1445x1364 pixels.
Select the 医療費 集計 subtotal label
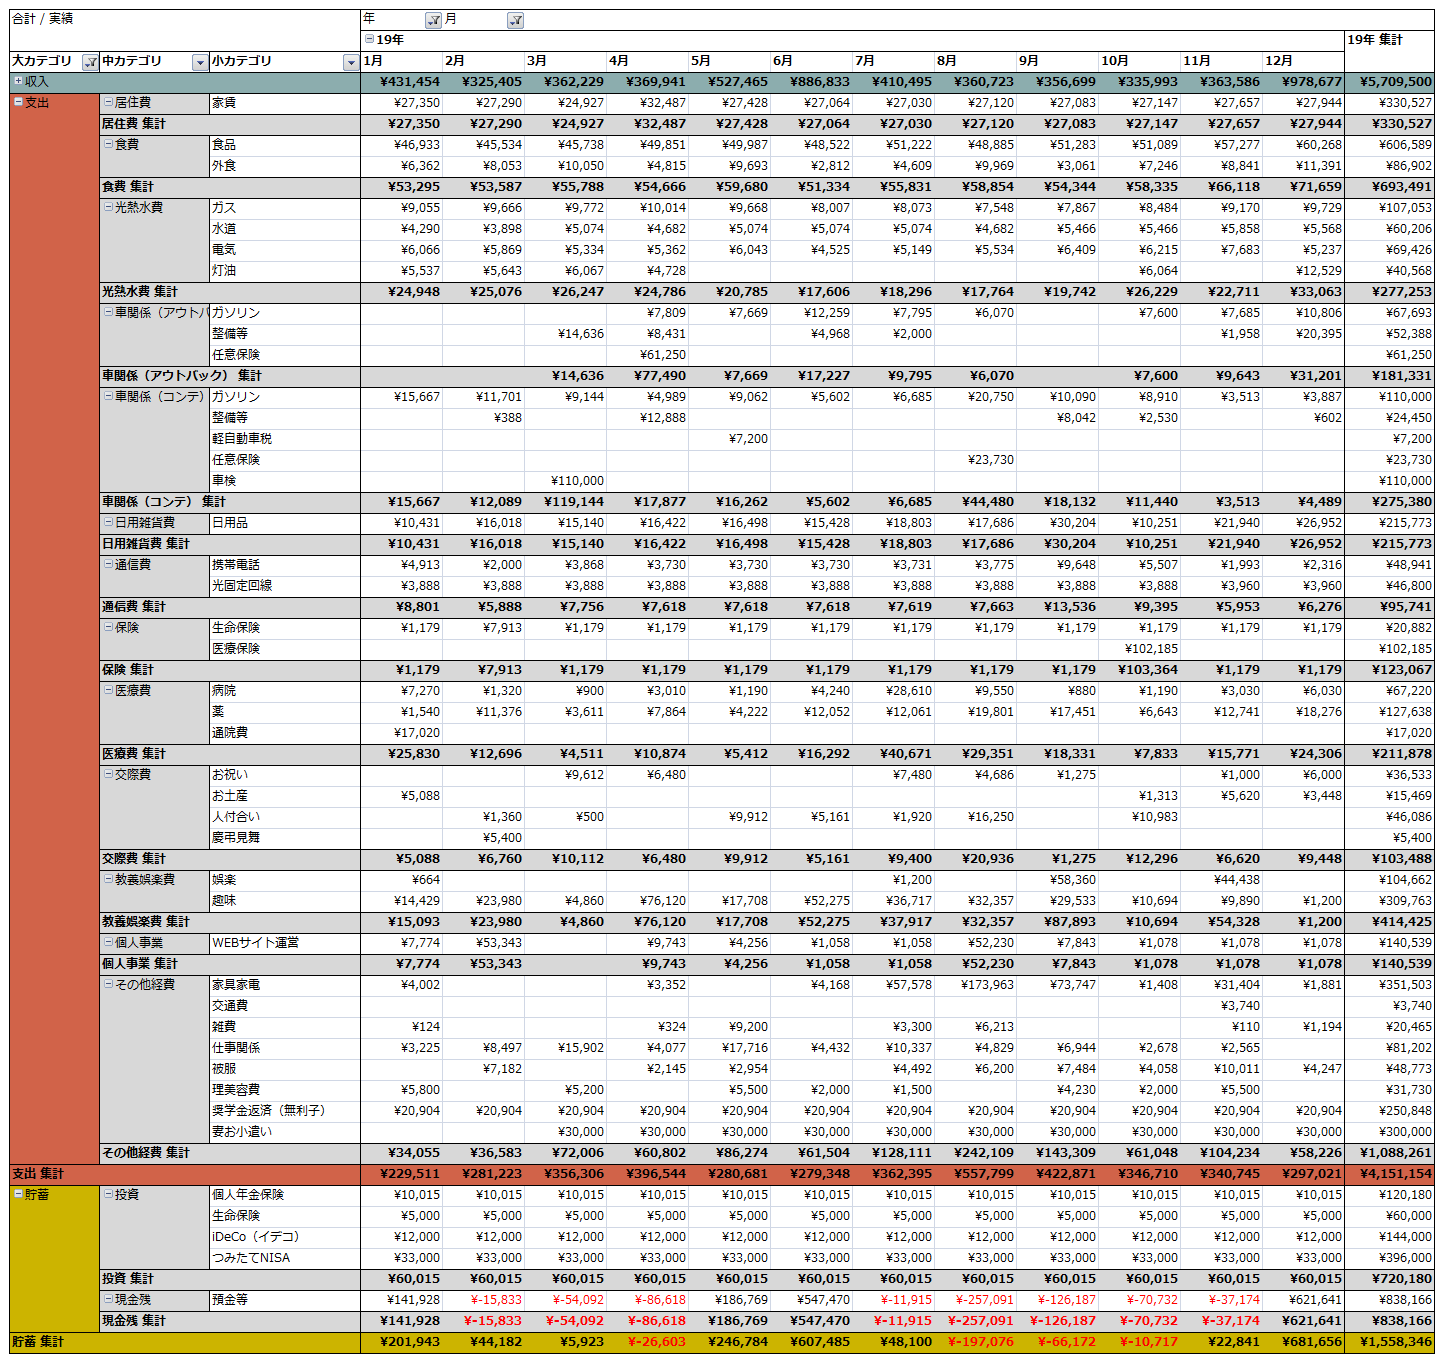230,753
